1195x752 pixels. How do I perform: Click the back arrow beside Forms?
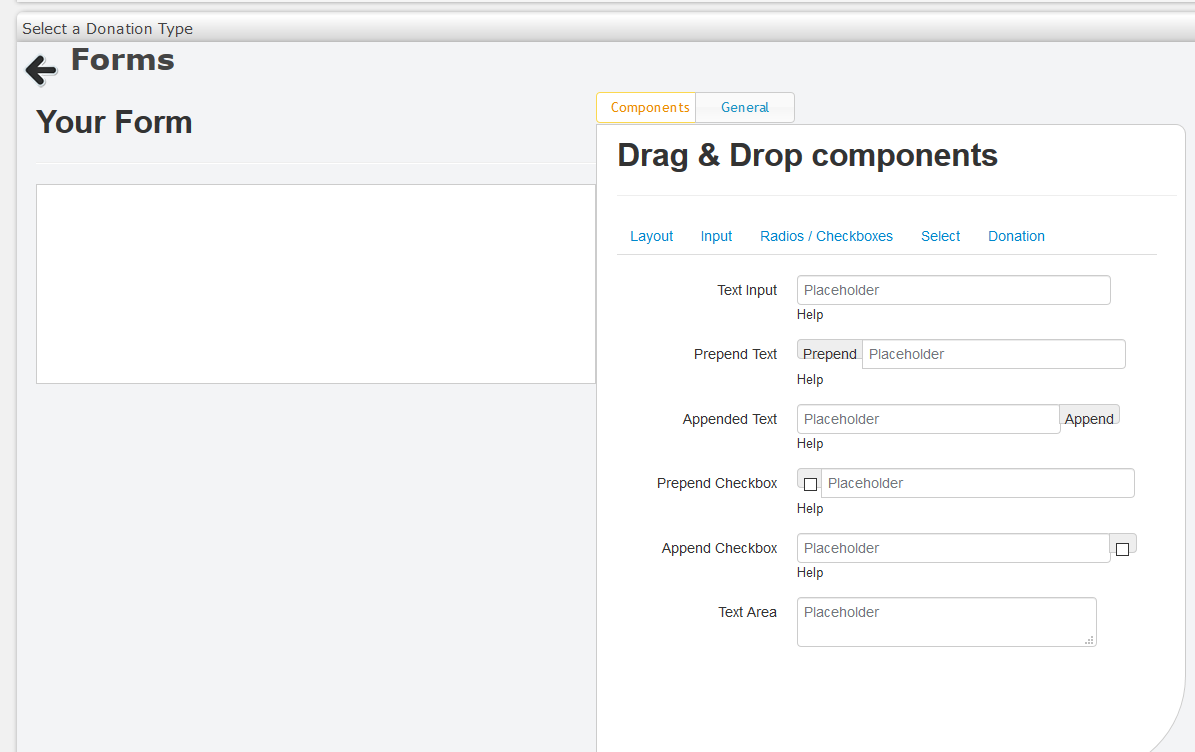(41, 70)
